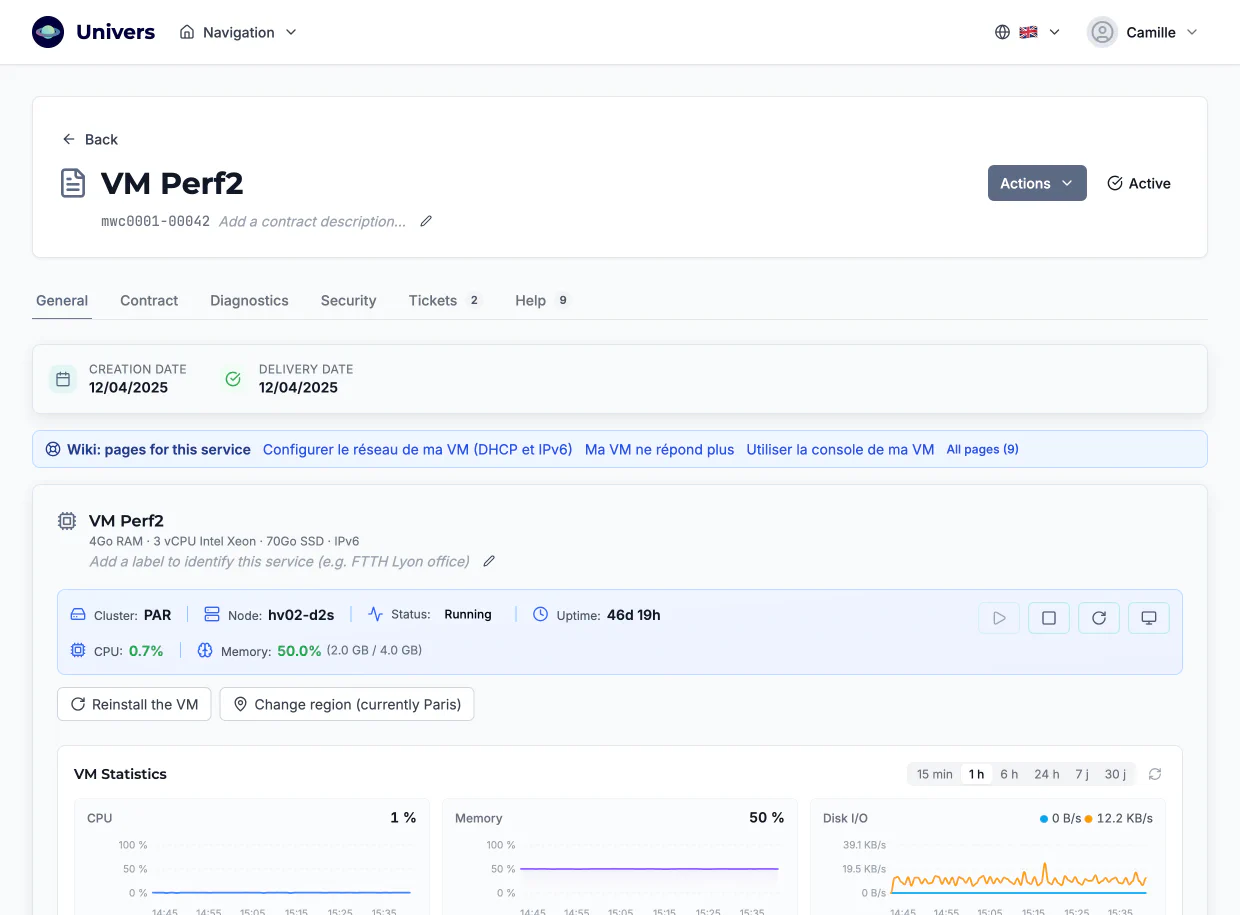The width and height of the screenshot is (1240, 915).
Task: Click the service label pencil icon
Action: tap(489, 561)
